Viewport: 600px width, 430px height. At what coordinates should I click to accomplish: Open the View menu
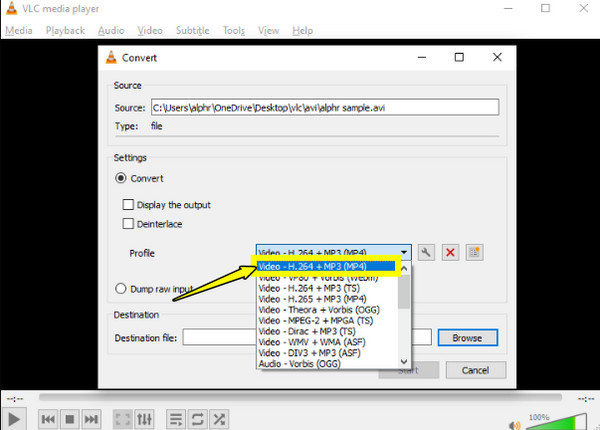268,30
